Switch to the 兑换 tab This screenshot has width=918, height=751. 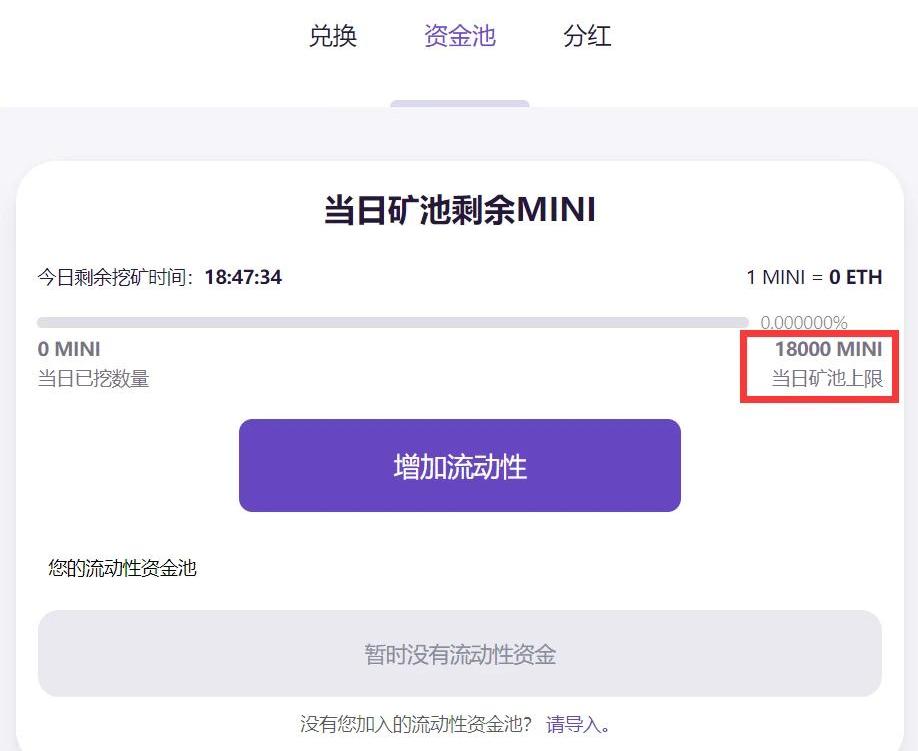pos(333,37)
